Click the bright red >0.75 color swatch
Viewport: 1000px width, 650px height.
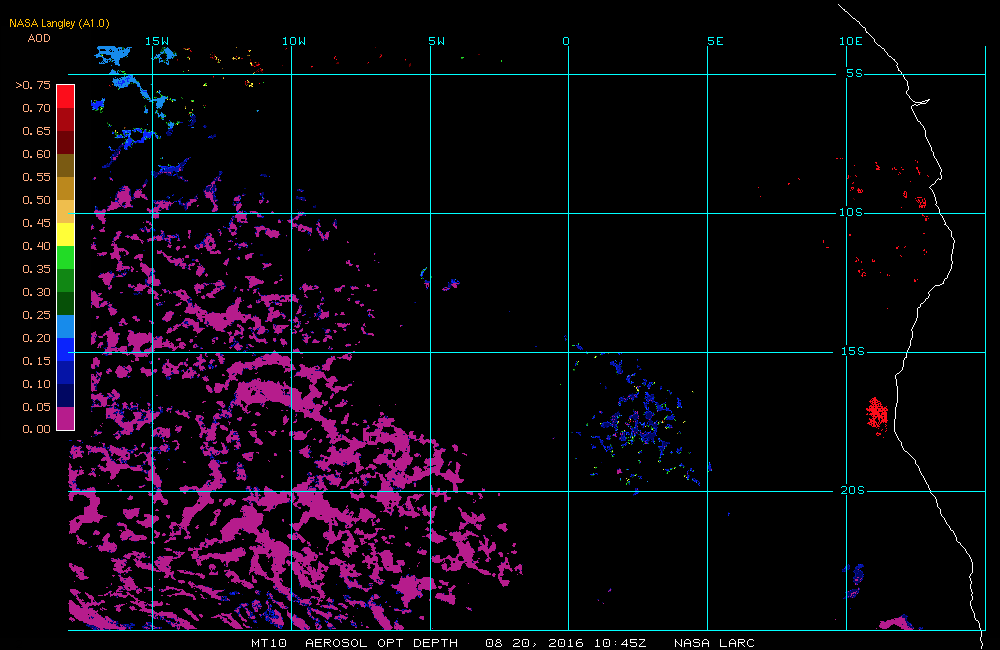(x=66, y=96)
